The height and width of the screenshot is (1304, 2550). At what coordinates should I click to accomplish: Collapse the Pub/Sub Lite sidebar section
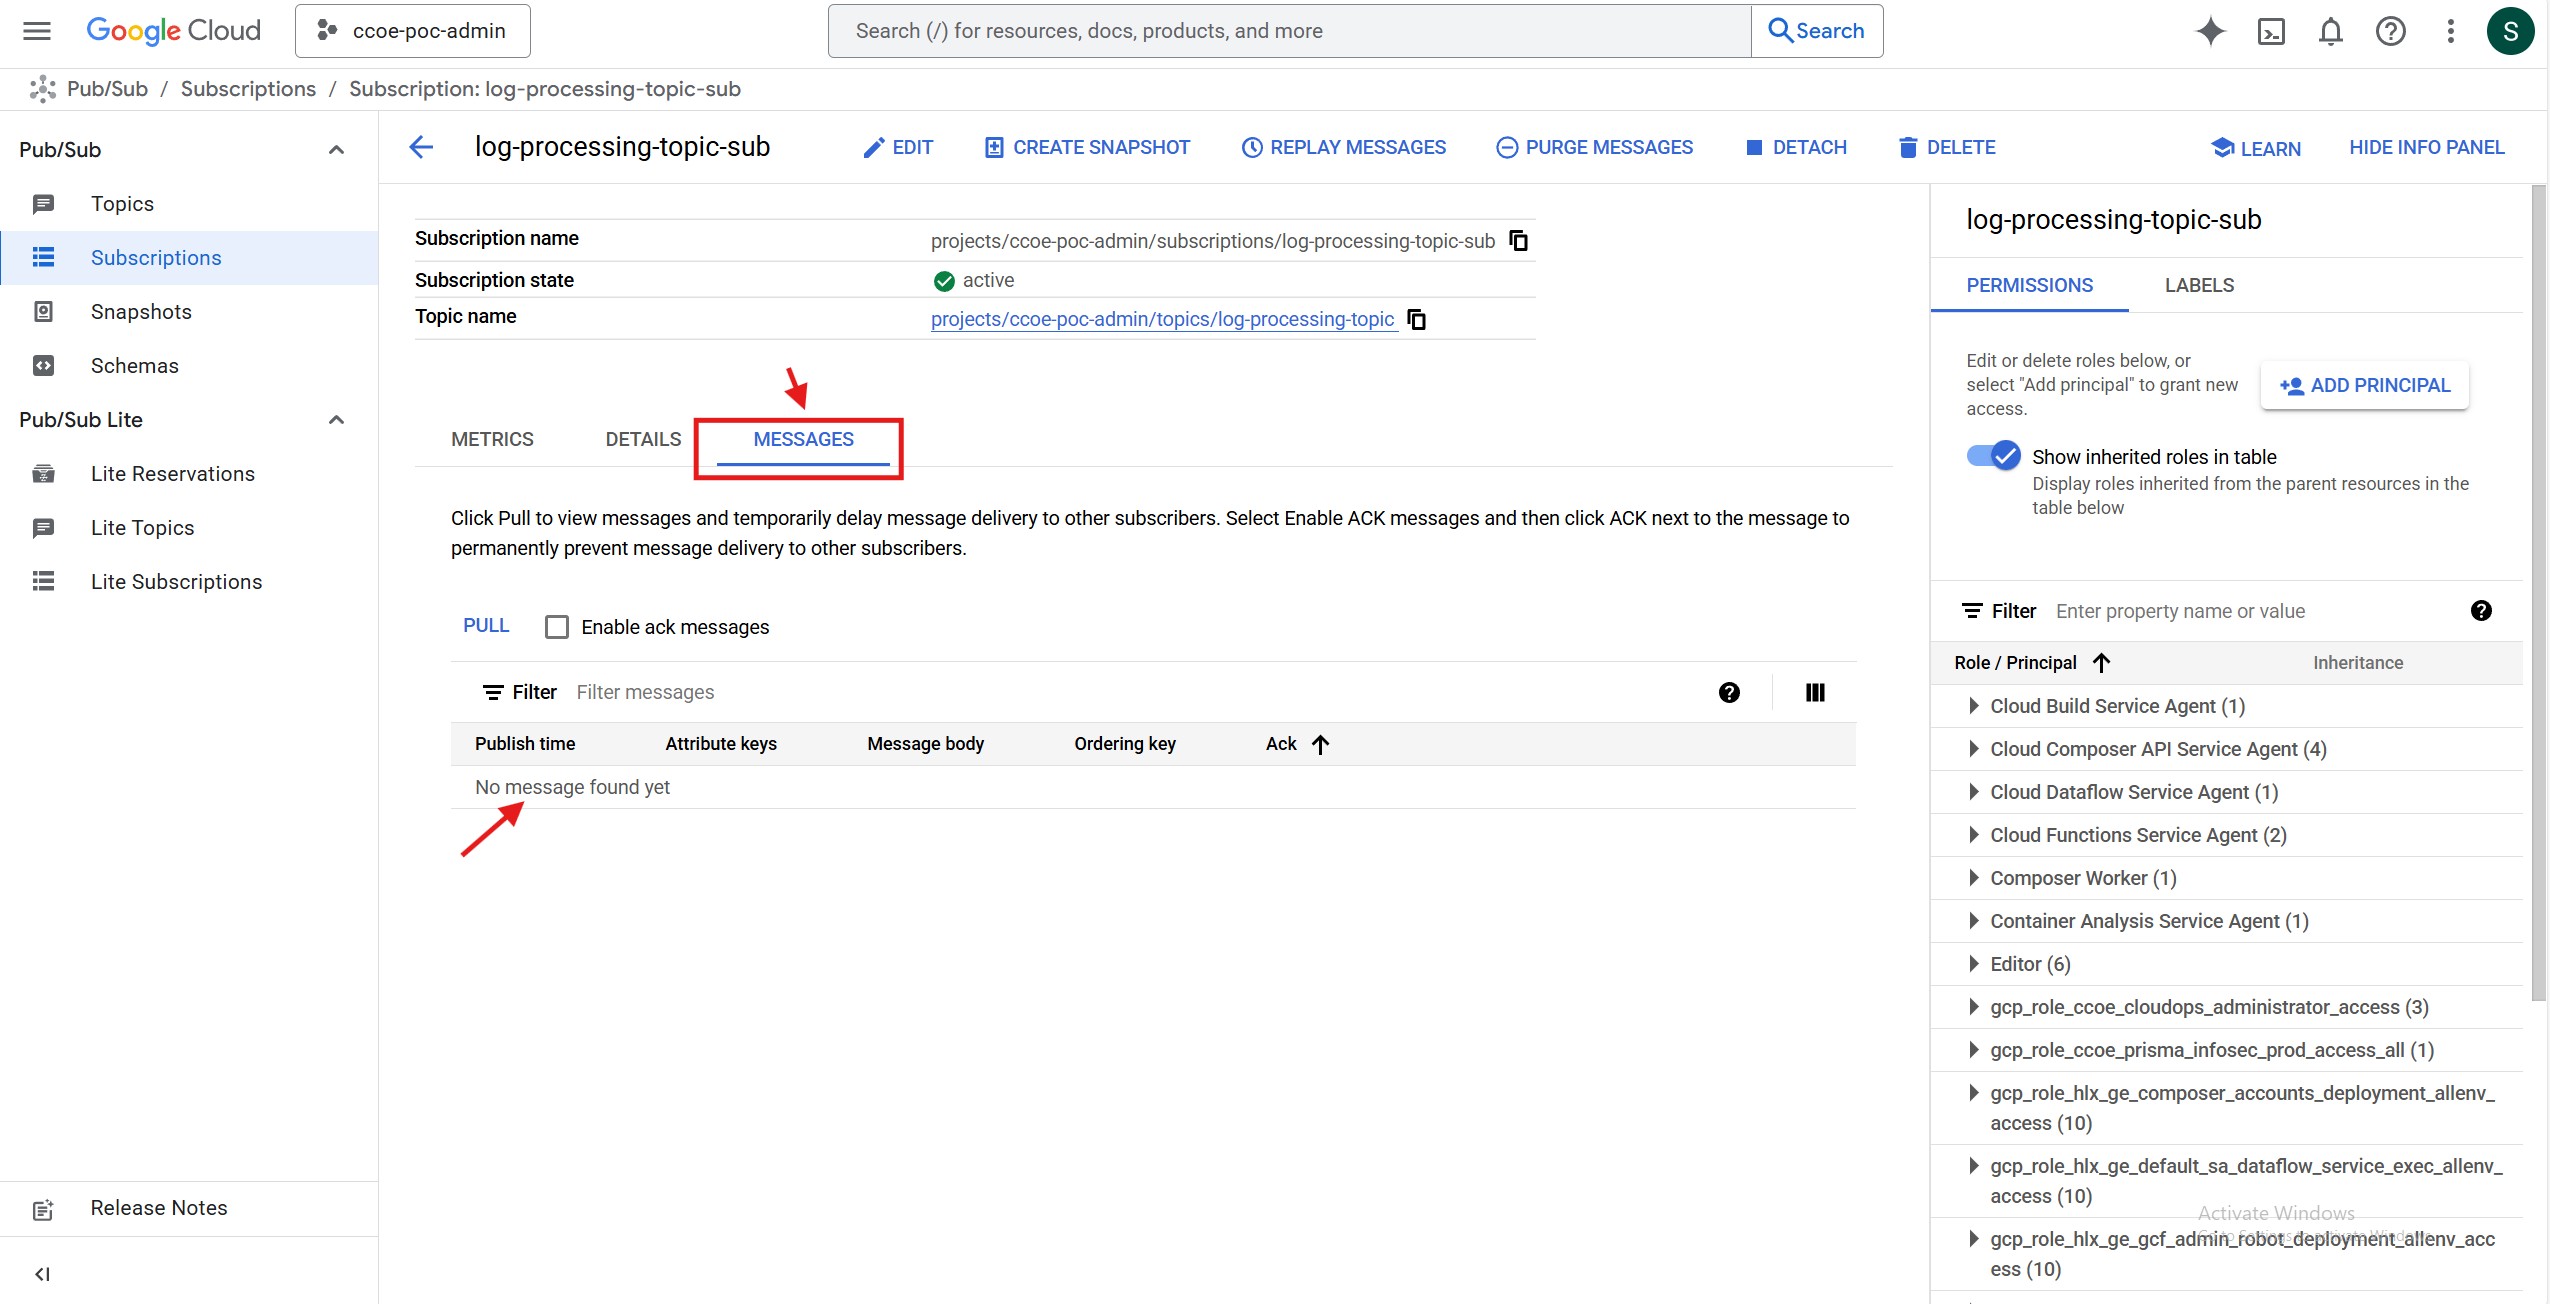pos(337,420)
